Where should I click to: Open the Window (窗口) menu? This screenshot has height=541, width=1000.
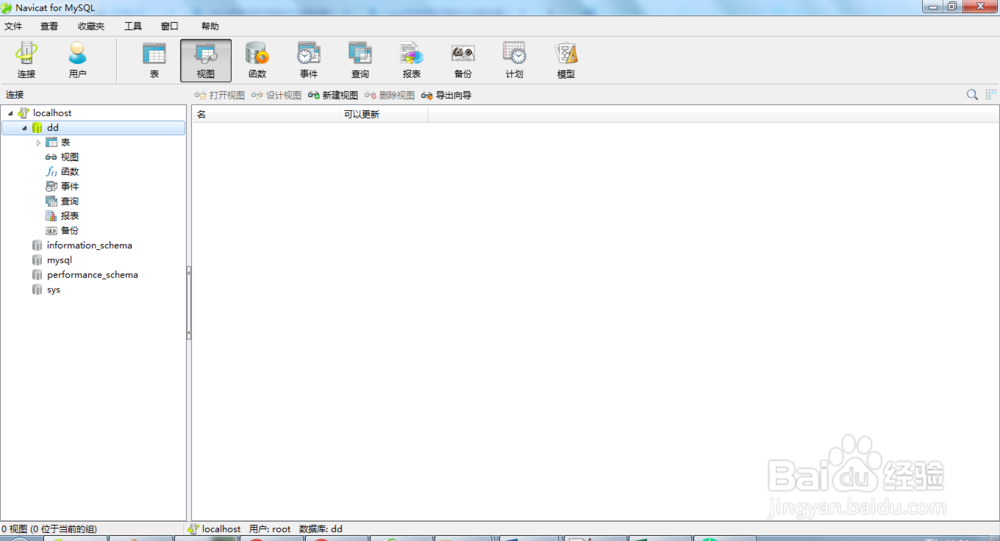point(170,26)
